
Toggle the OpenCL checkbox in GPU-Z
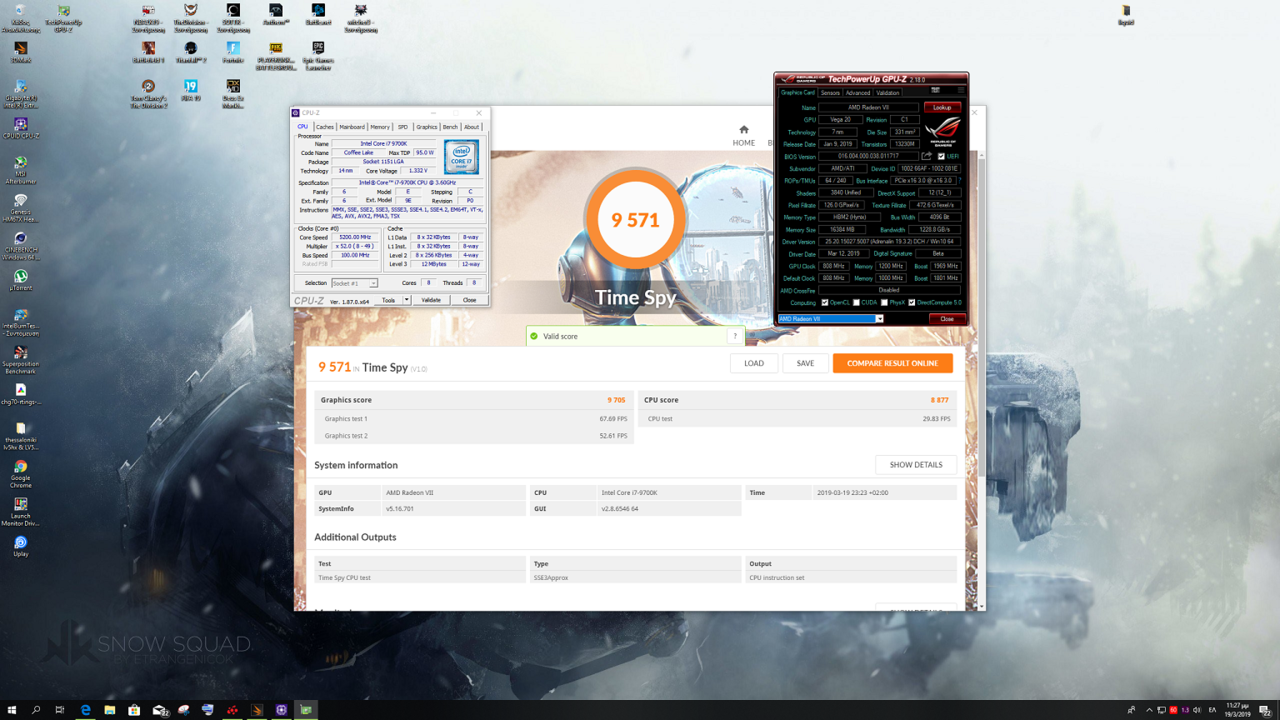click(824, 302)
